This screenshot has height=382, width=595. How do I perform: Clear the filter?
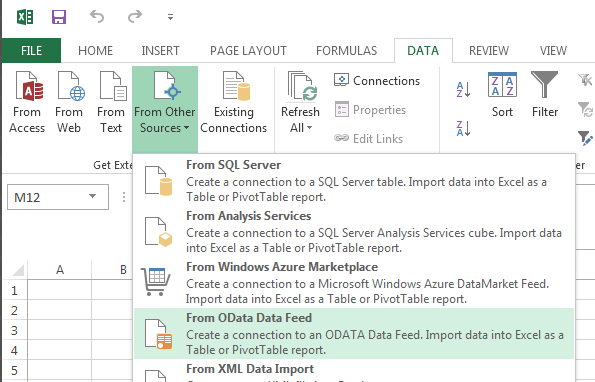[585, 80]
